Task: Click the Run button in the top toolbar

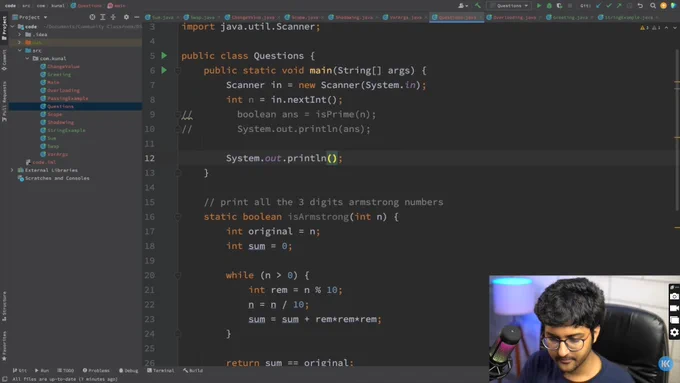Action: [x=539, y=6]
